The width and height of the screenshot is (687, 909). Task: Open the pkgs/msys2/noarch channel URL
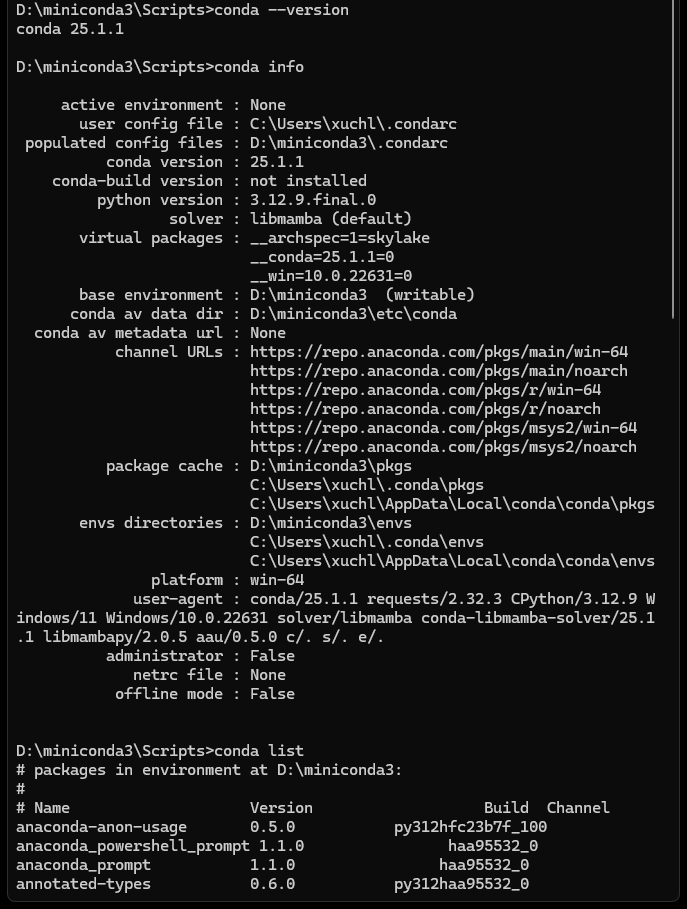(x=444, y=447)
